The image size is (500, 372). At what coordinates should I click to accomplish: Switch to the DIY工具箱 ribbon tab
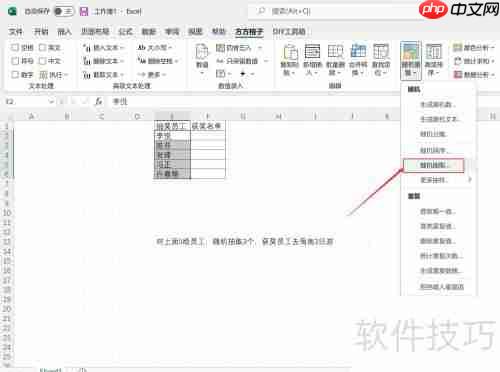click(289, 32)
